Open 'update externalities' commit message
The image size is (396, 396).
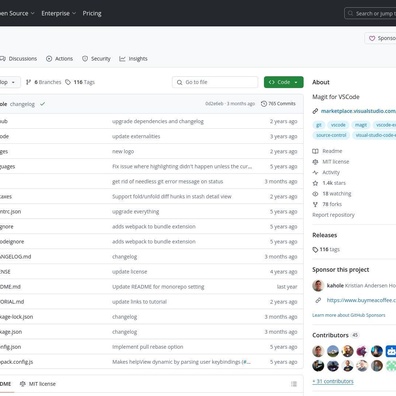pyautogui.click(x=136, y=136)
